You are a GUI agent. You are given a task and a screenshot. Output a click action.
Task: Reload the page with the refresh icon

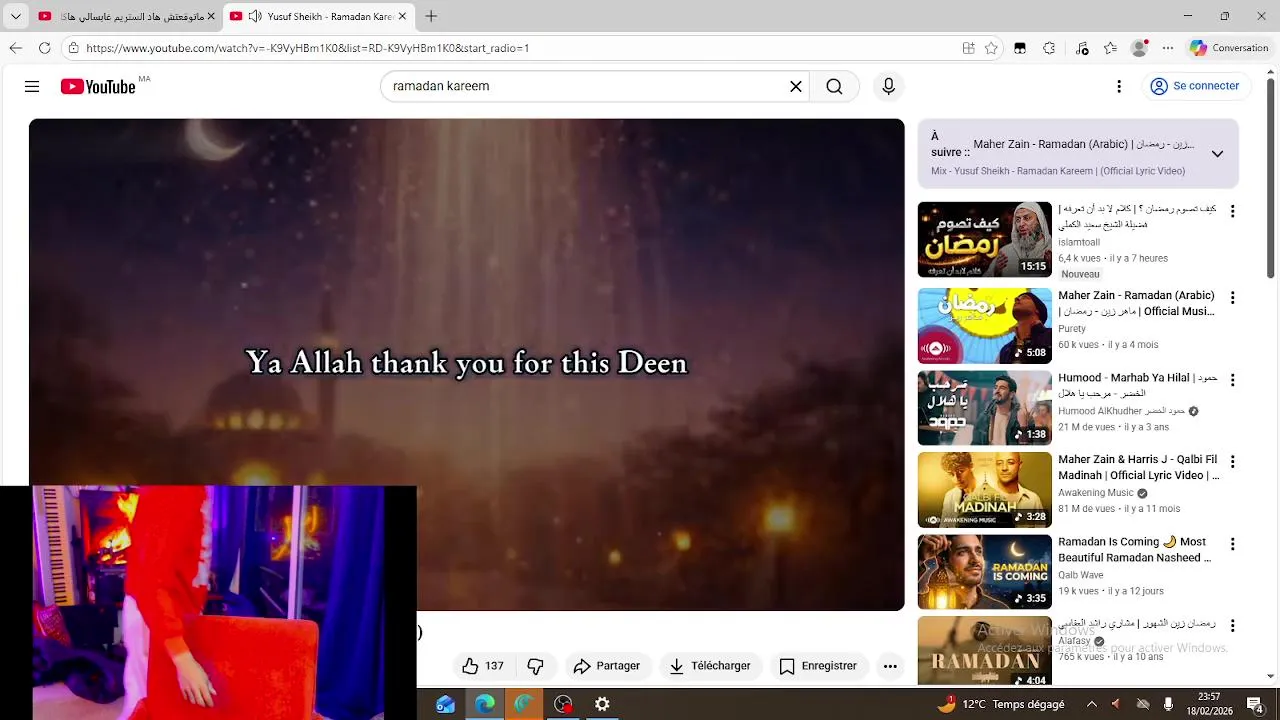[45, 48]
